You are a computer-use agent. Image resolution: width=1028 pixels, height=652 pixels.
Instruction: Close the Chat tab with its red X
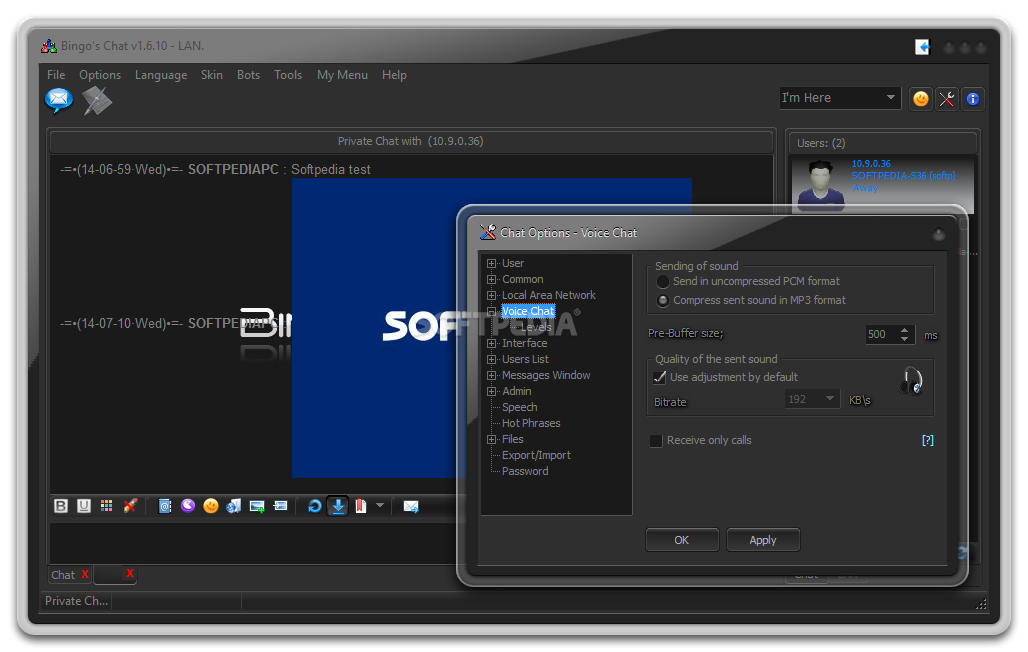(x=85, y=574)
